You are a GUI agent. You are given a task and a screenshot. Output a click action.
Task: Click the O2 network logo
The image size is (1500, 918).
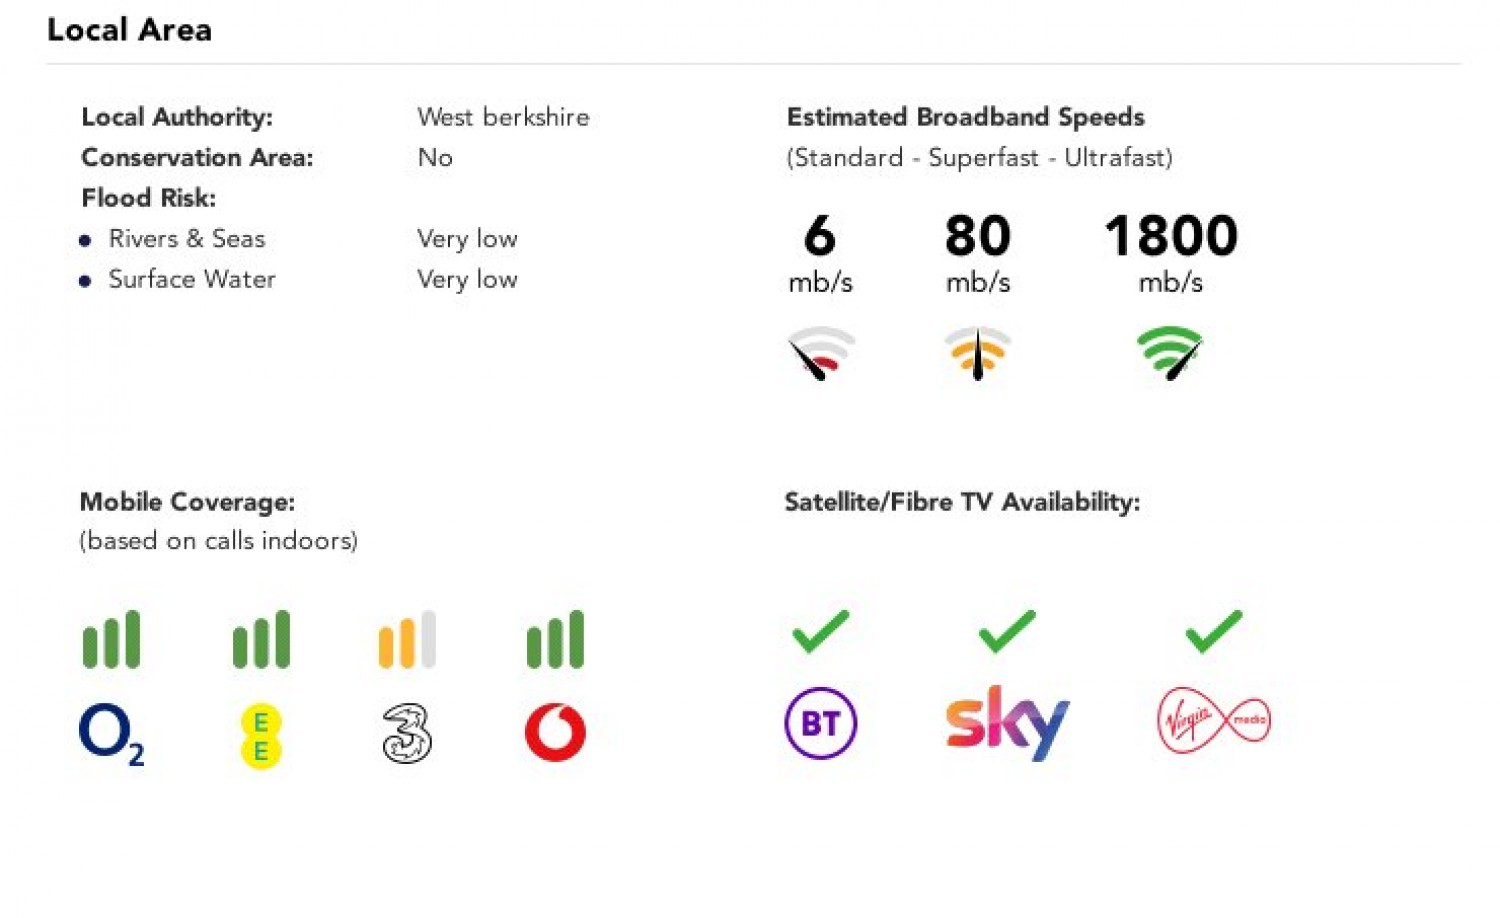pyautogui.click(x=111, y=733)
